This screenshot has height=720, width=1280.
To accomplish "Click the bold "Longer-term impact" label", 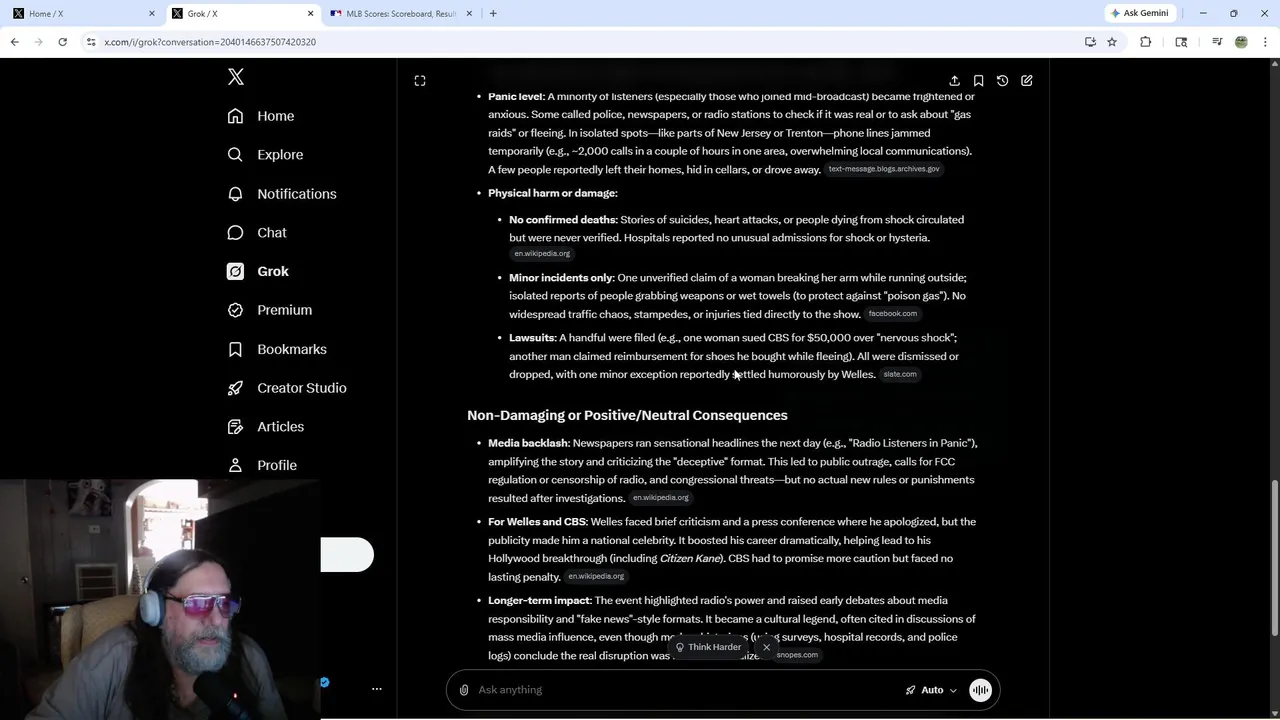I will tap(540, 601).
